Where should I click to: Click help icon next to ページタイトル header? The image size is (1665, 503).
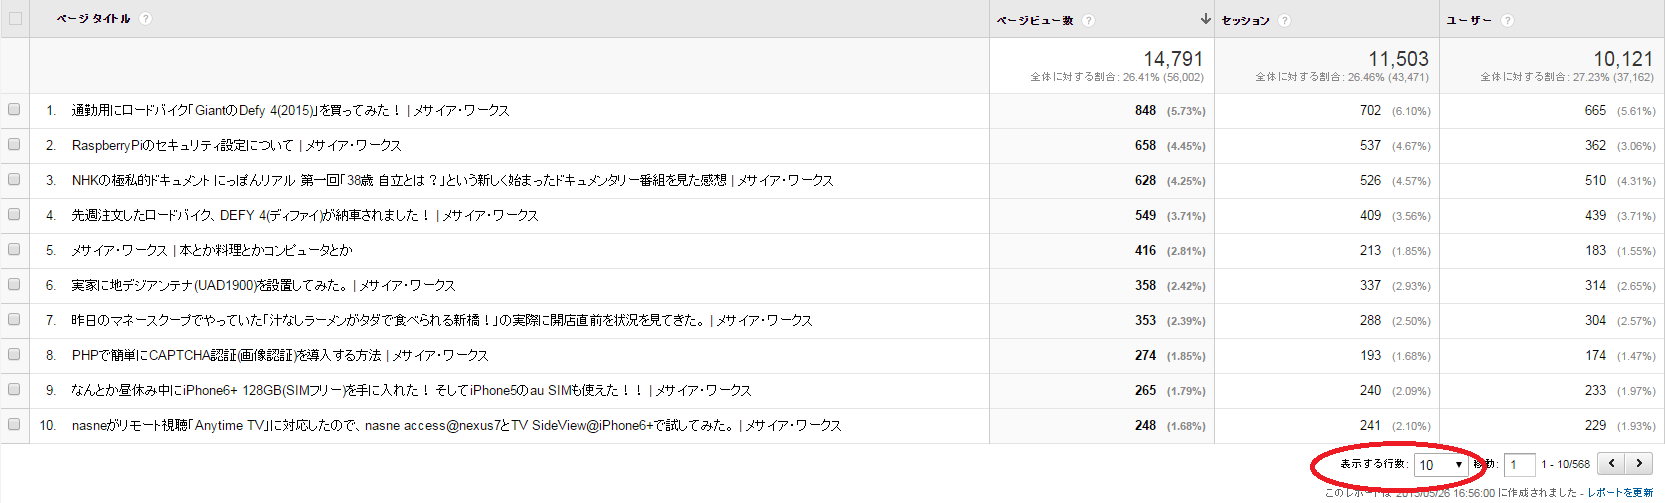click(x=146, y=19)
